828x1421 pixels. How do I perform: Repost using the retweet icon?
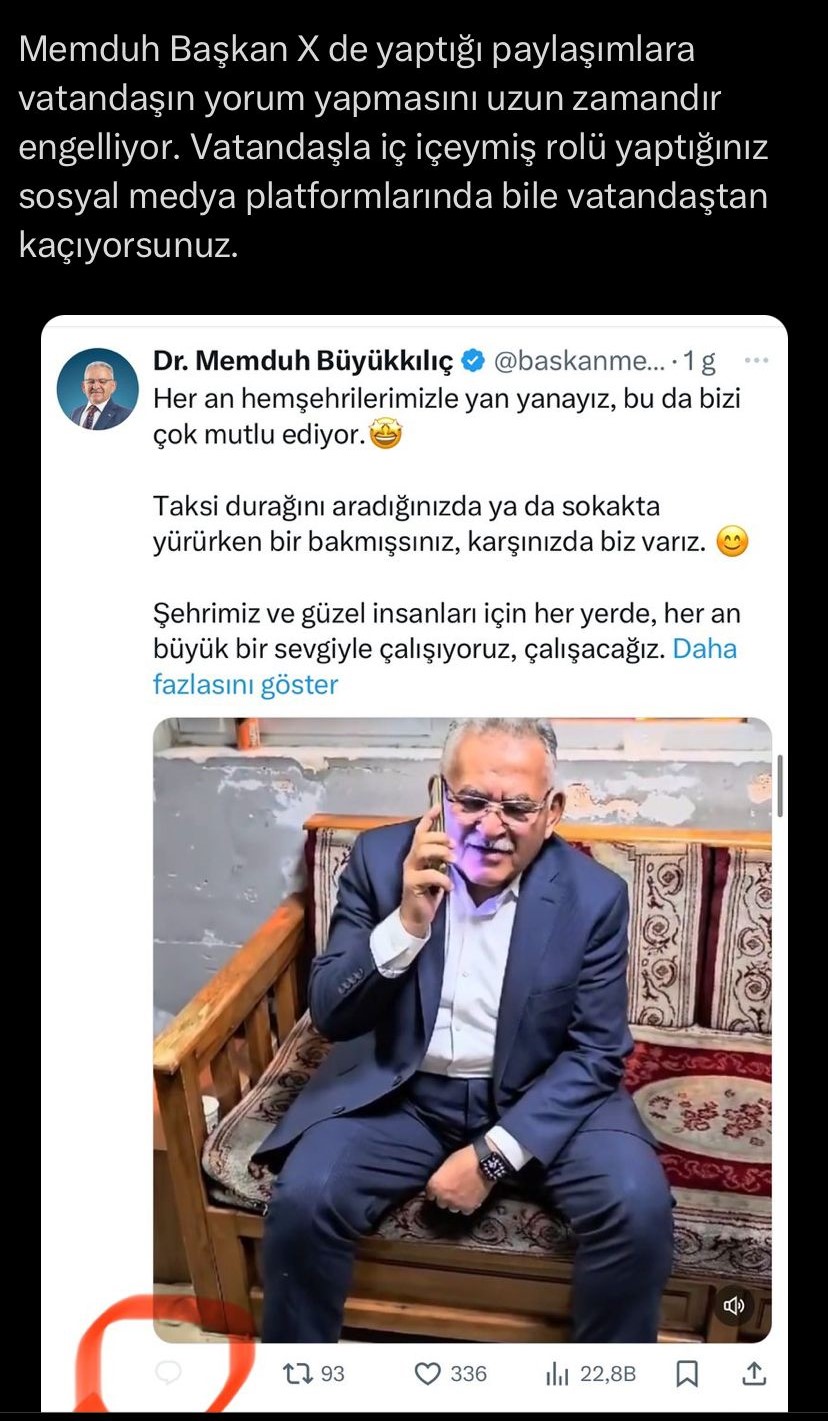coord(298,1374)
